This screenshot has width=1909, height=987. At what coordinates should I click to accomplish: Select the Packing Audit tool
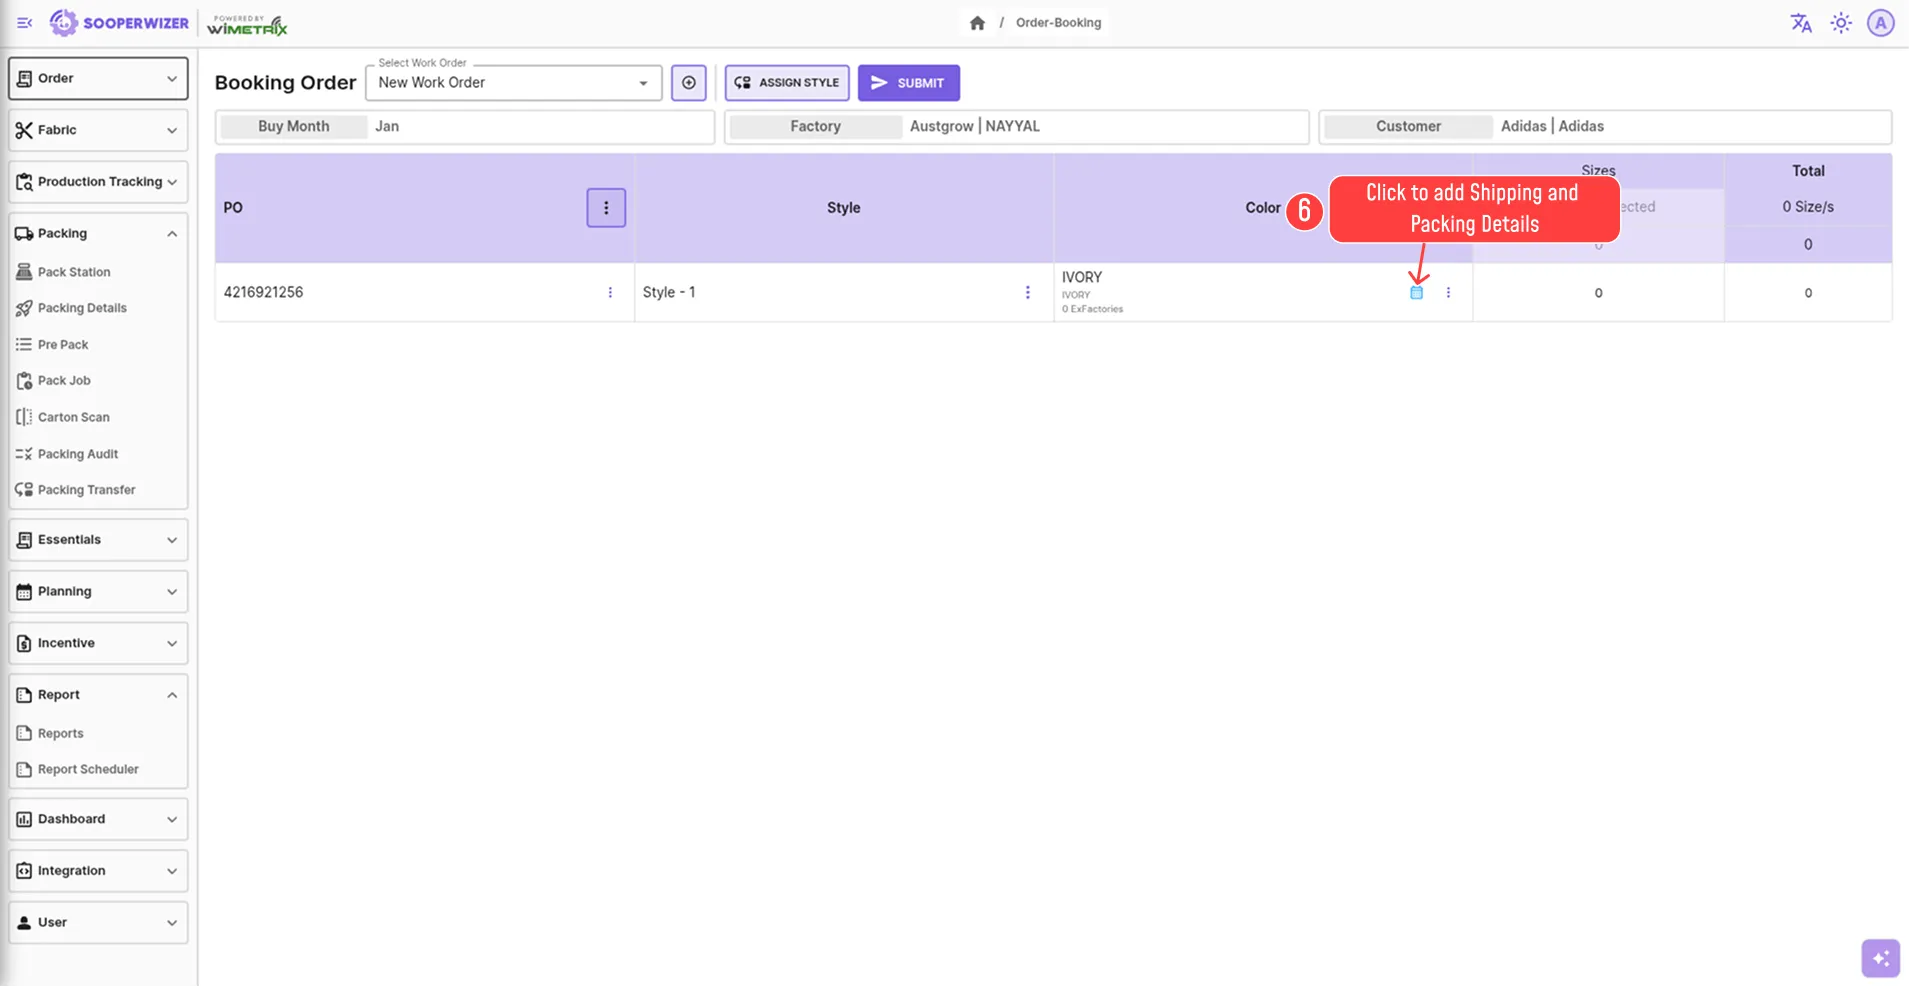tap(78, 453)
